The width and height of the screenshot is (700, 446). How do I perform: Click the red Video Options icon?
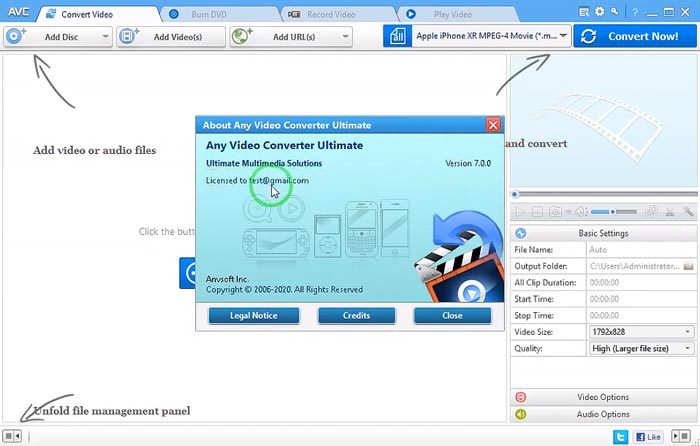tap(521, 397)
